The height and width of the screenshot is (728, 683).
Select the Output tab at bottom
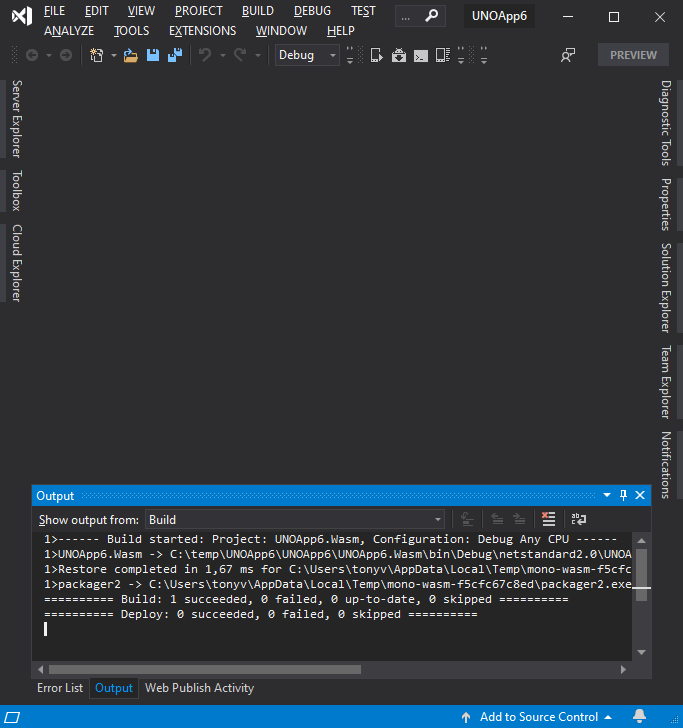point(114,688)
